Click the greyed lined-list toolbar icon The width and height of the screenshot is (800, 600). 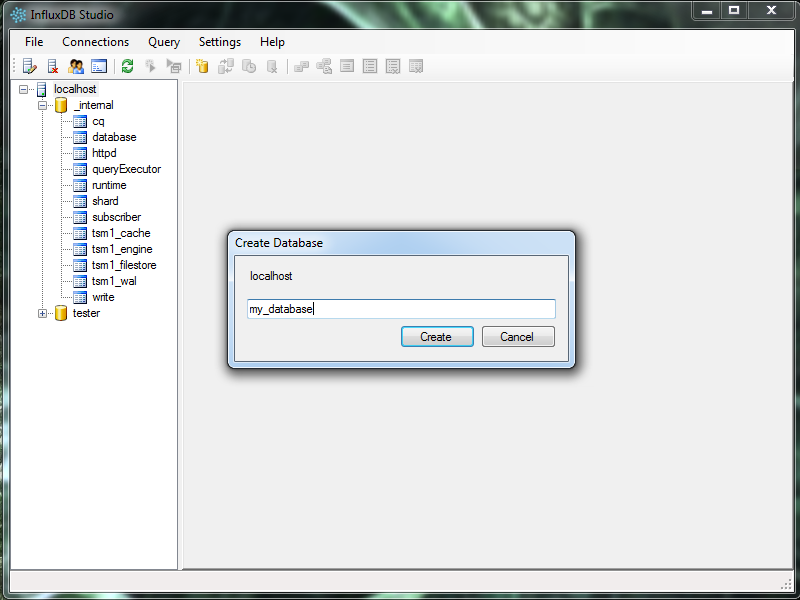pos(370,66)
